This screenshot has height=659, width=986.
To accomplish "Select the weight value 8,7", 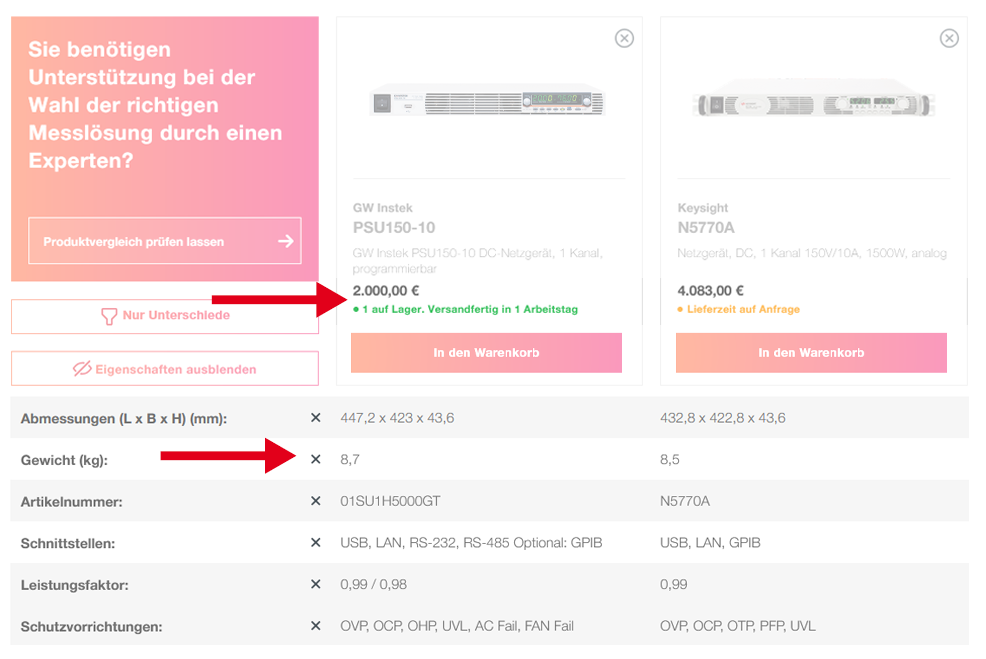I will pyautogui.click(x=350, y=460).
